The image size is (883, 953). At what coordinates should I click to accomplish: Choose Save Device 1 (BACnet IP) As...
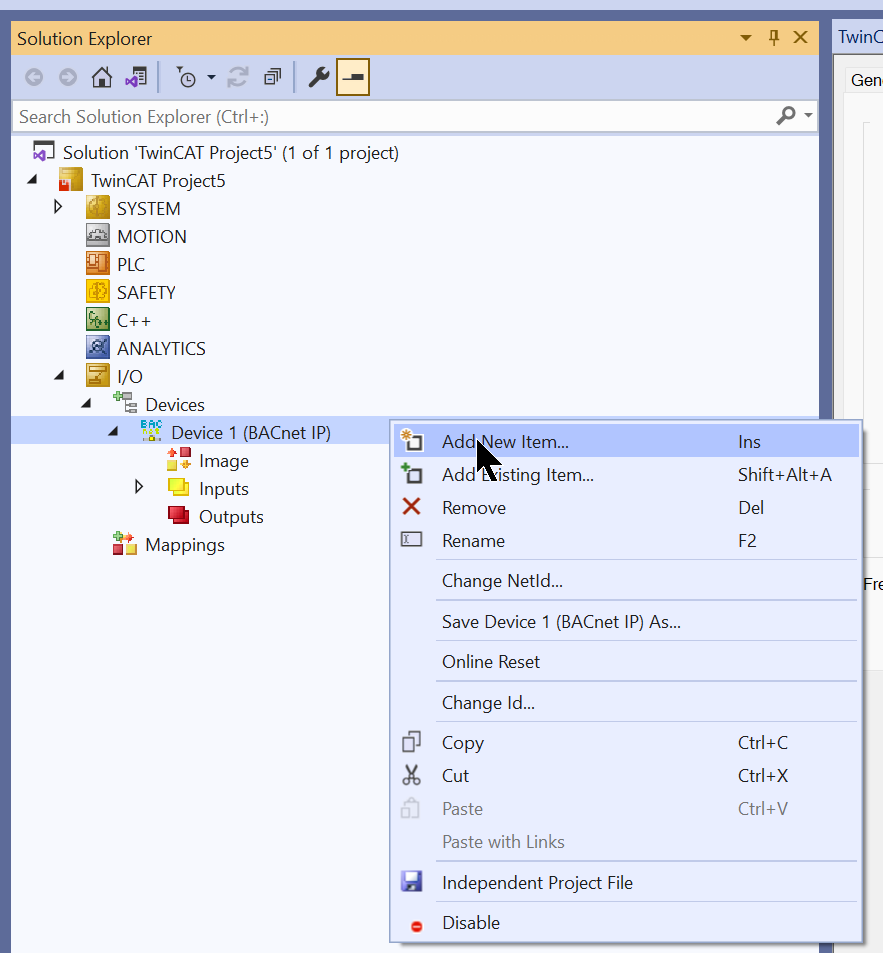pos(627,622)
